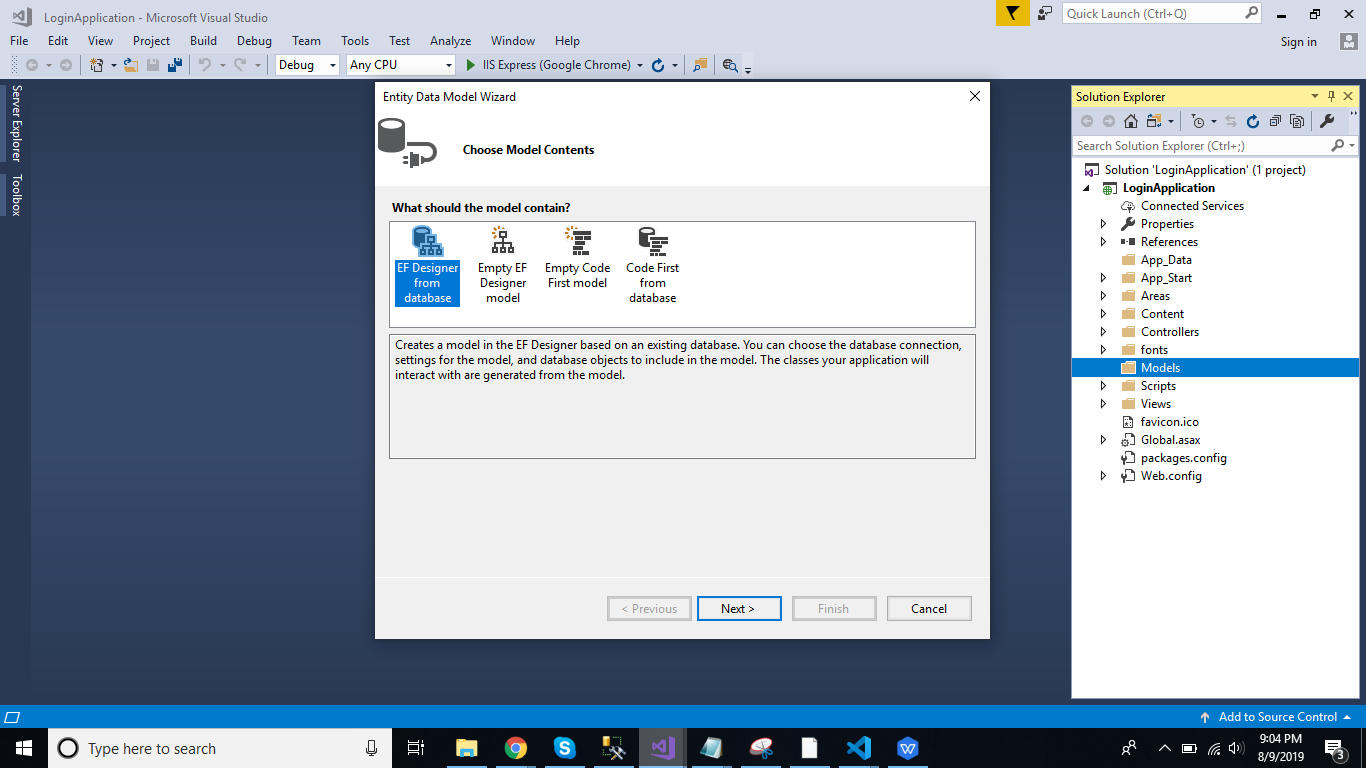This screenshot has width=1366, height=768.
Task: Open the Tools menu
Action: 355,41
